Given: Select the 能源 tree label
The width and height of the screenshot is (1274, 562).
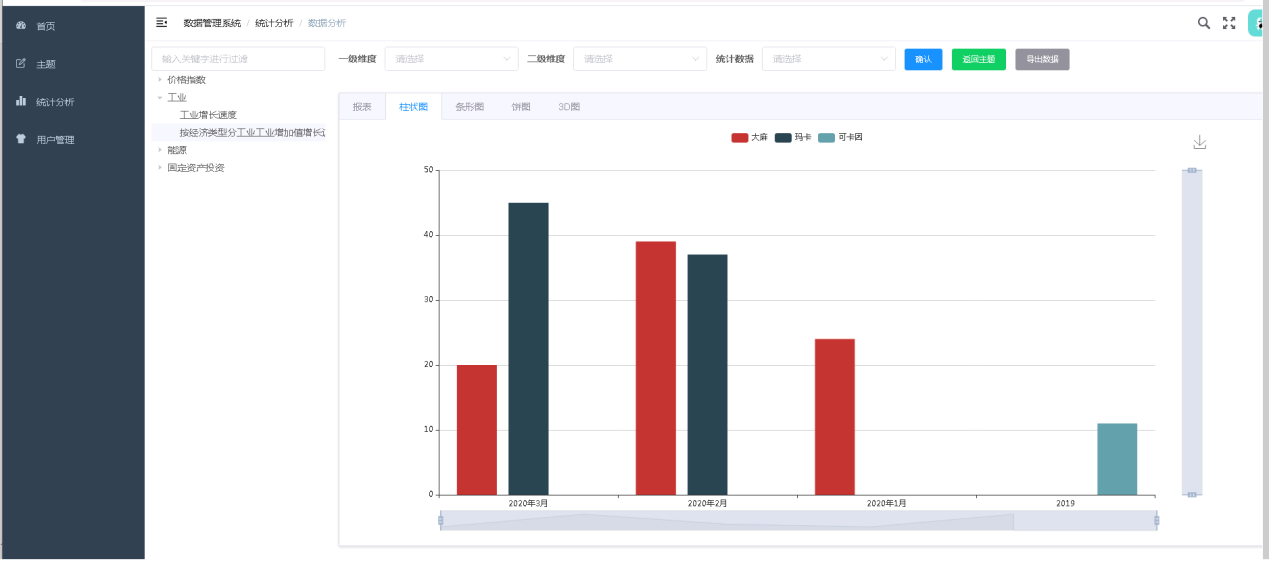Looking at the screenshot, I should (177, 150).
